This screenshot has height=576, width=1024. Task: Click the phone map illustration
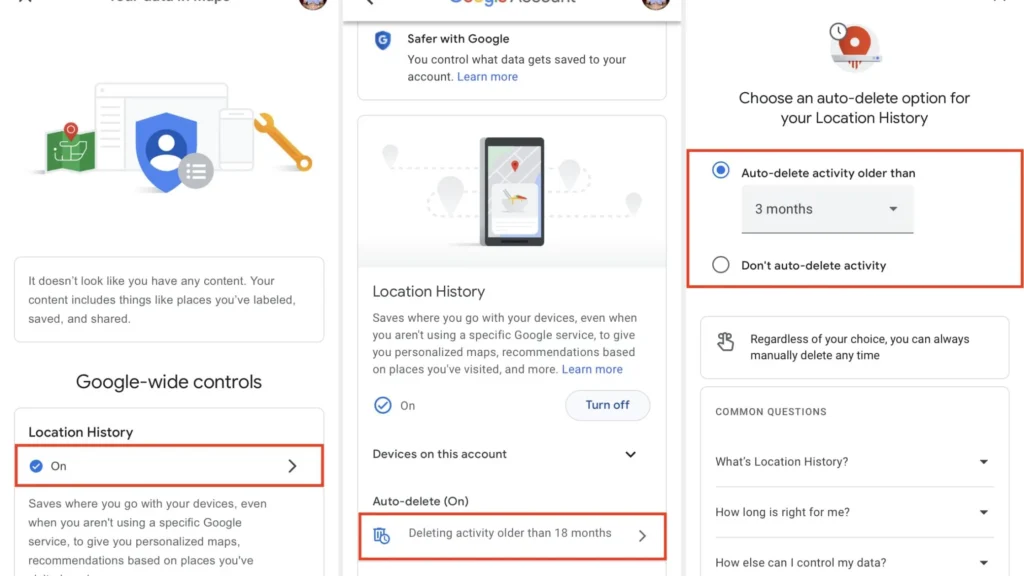511,191
